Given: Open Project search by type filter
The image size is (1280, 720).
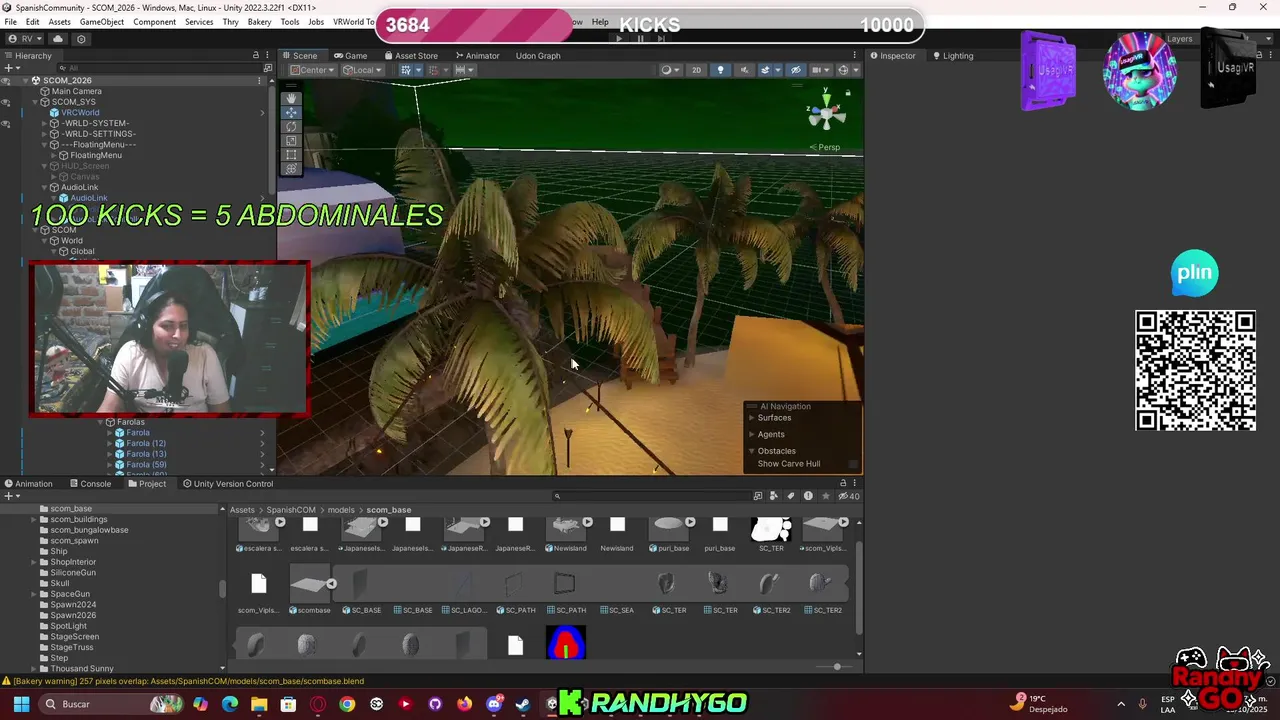Looking at the screenshot, I should click(775, 496).
